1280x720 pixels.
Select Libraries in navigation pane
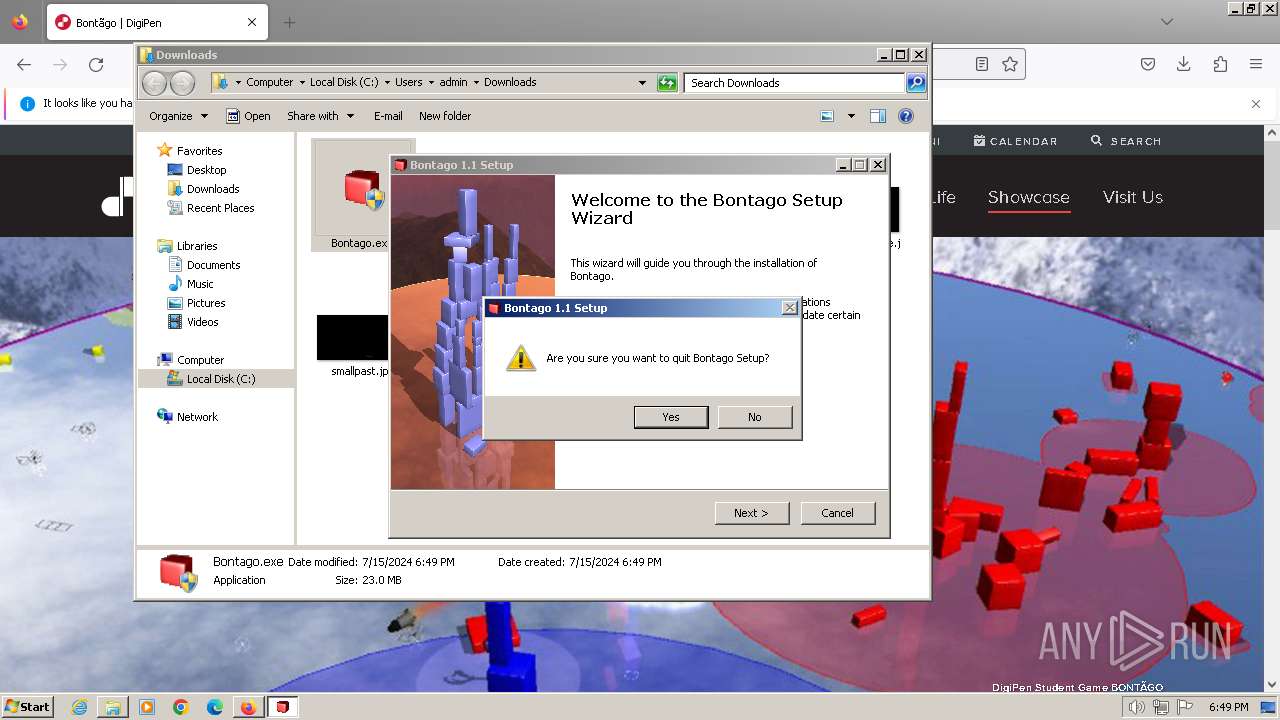(x=197, y=246)
